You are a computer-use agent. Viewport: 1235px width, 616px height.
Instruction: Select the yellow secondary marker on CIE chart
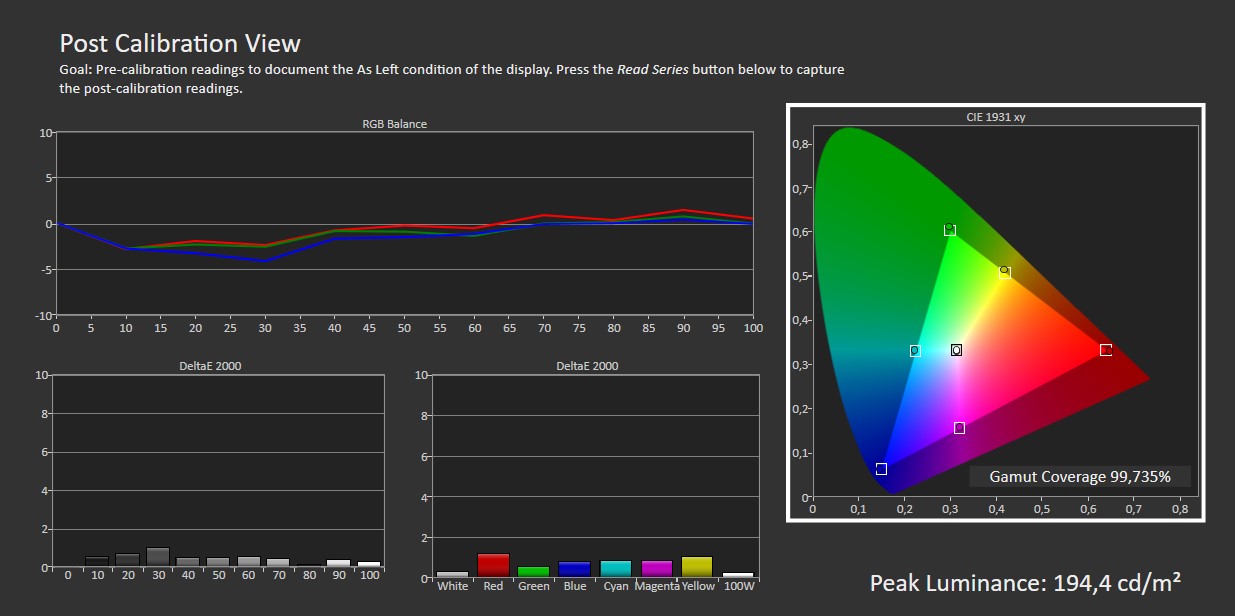[x=1005, y=272]
